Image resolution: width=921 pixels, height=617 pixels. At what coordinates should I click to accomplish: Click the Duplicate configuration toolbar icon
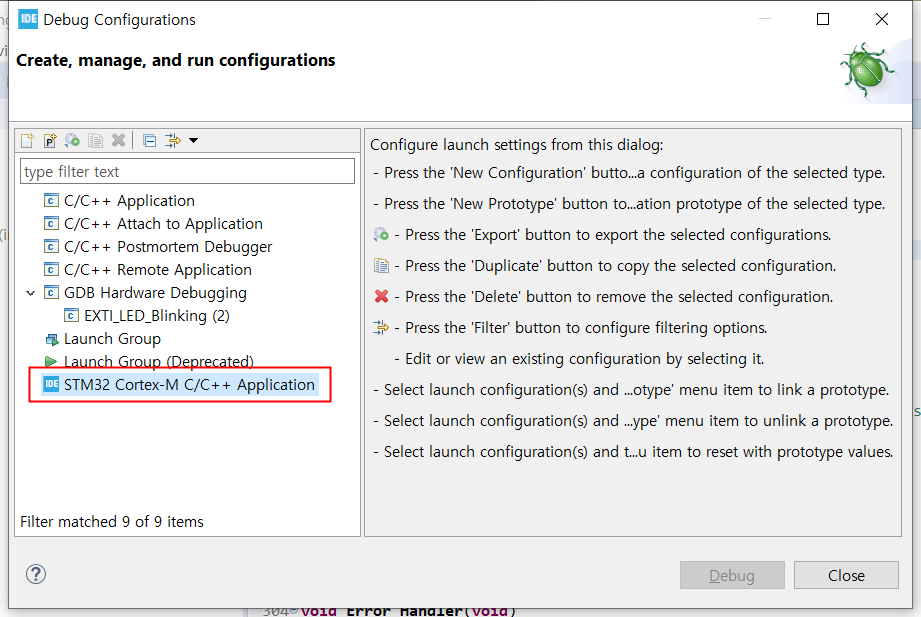pyautogui.click(x=95, y=140)
